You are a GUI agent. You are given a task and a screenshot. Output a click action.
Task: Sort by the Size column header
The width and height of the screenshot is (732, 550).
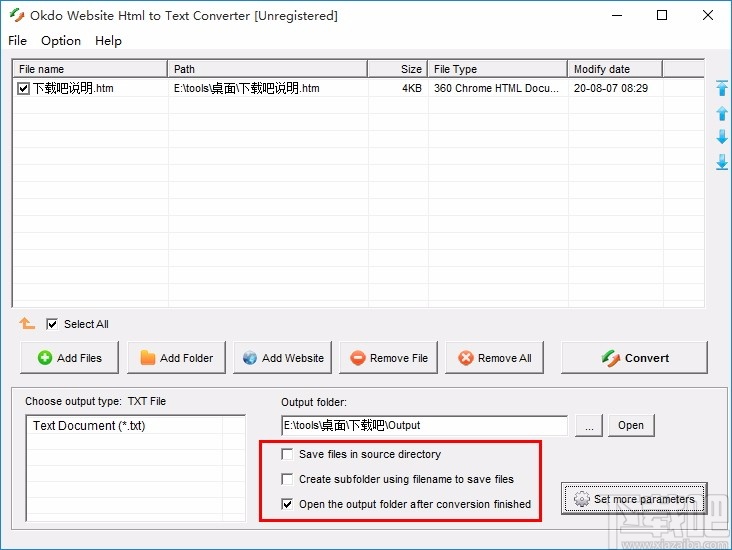(398, 69)
